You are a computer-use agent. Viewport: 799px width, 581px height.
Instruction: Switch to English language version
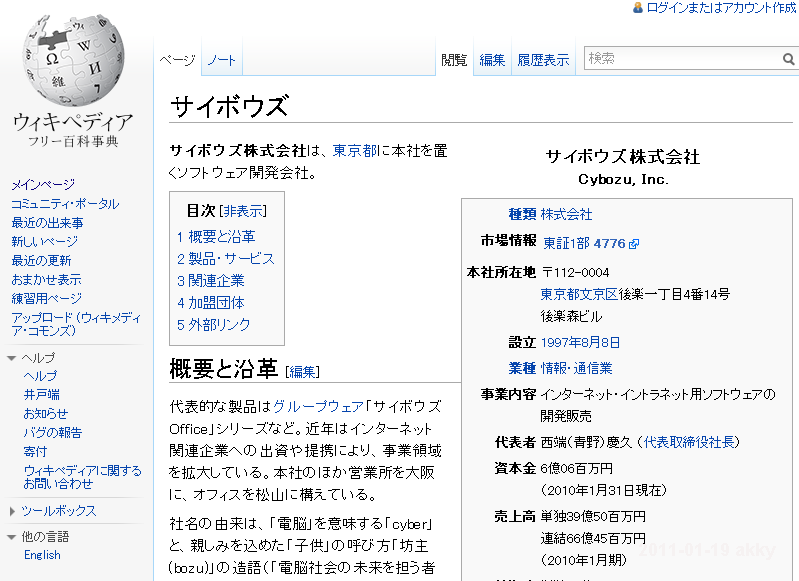click(42, 555)
